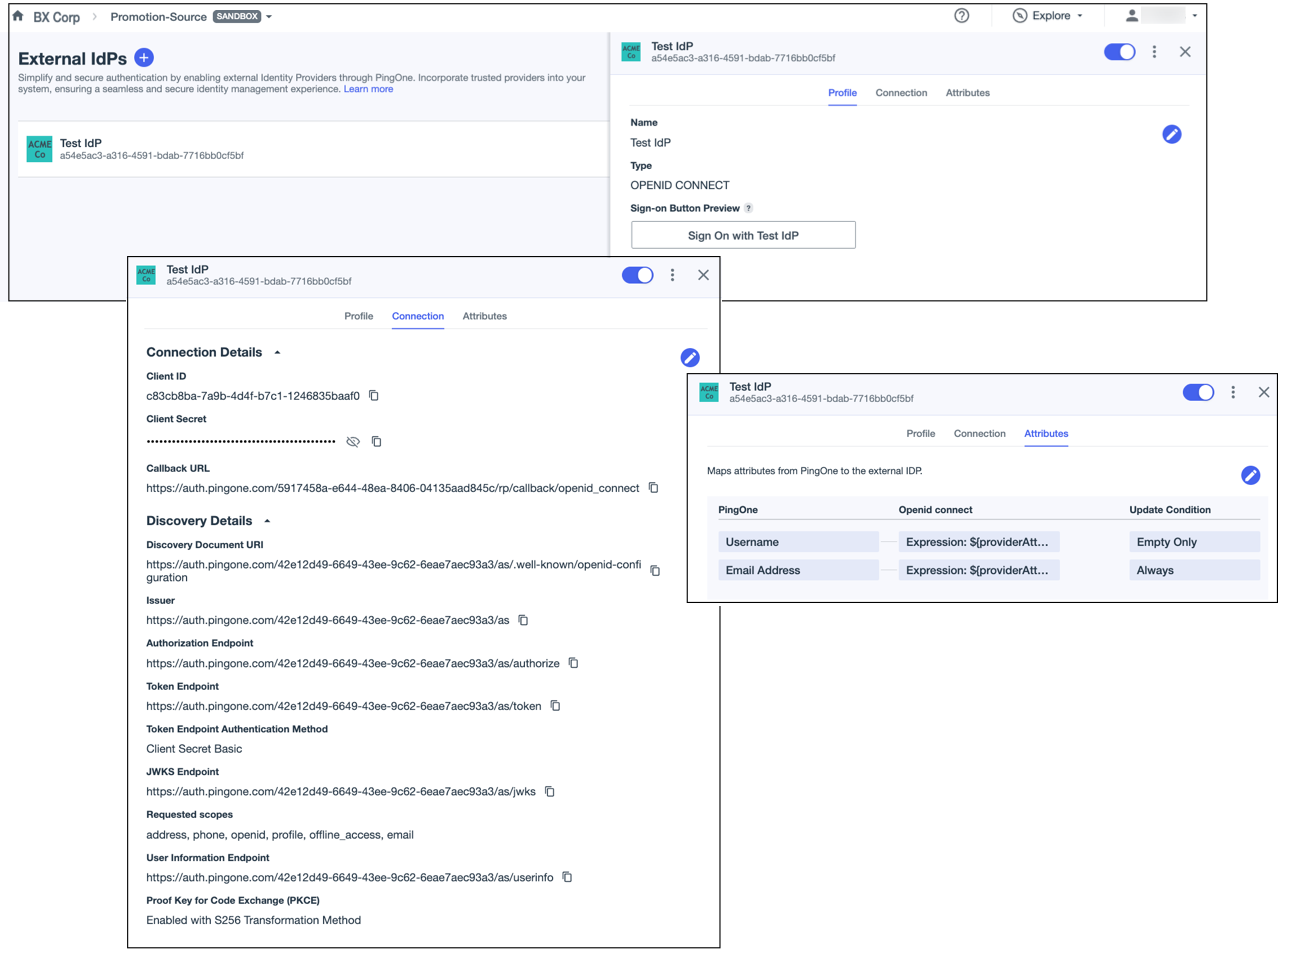Edit the Profile panel with the pencil icon
The width and height of the screenshot is (1298, 960).
(1172, 134)
